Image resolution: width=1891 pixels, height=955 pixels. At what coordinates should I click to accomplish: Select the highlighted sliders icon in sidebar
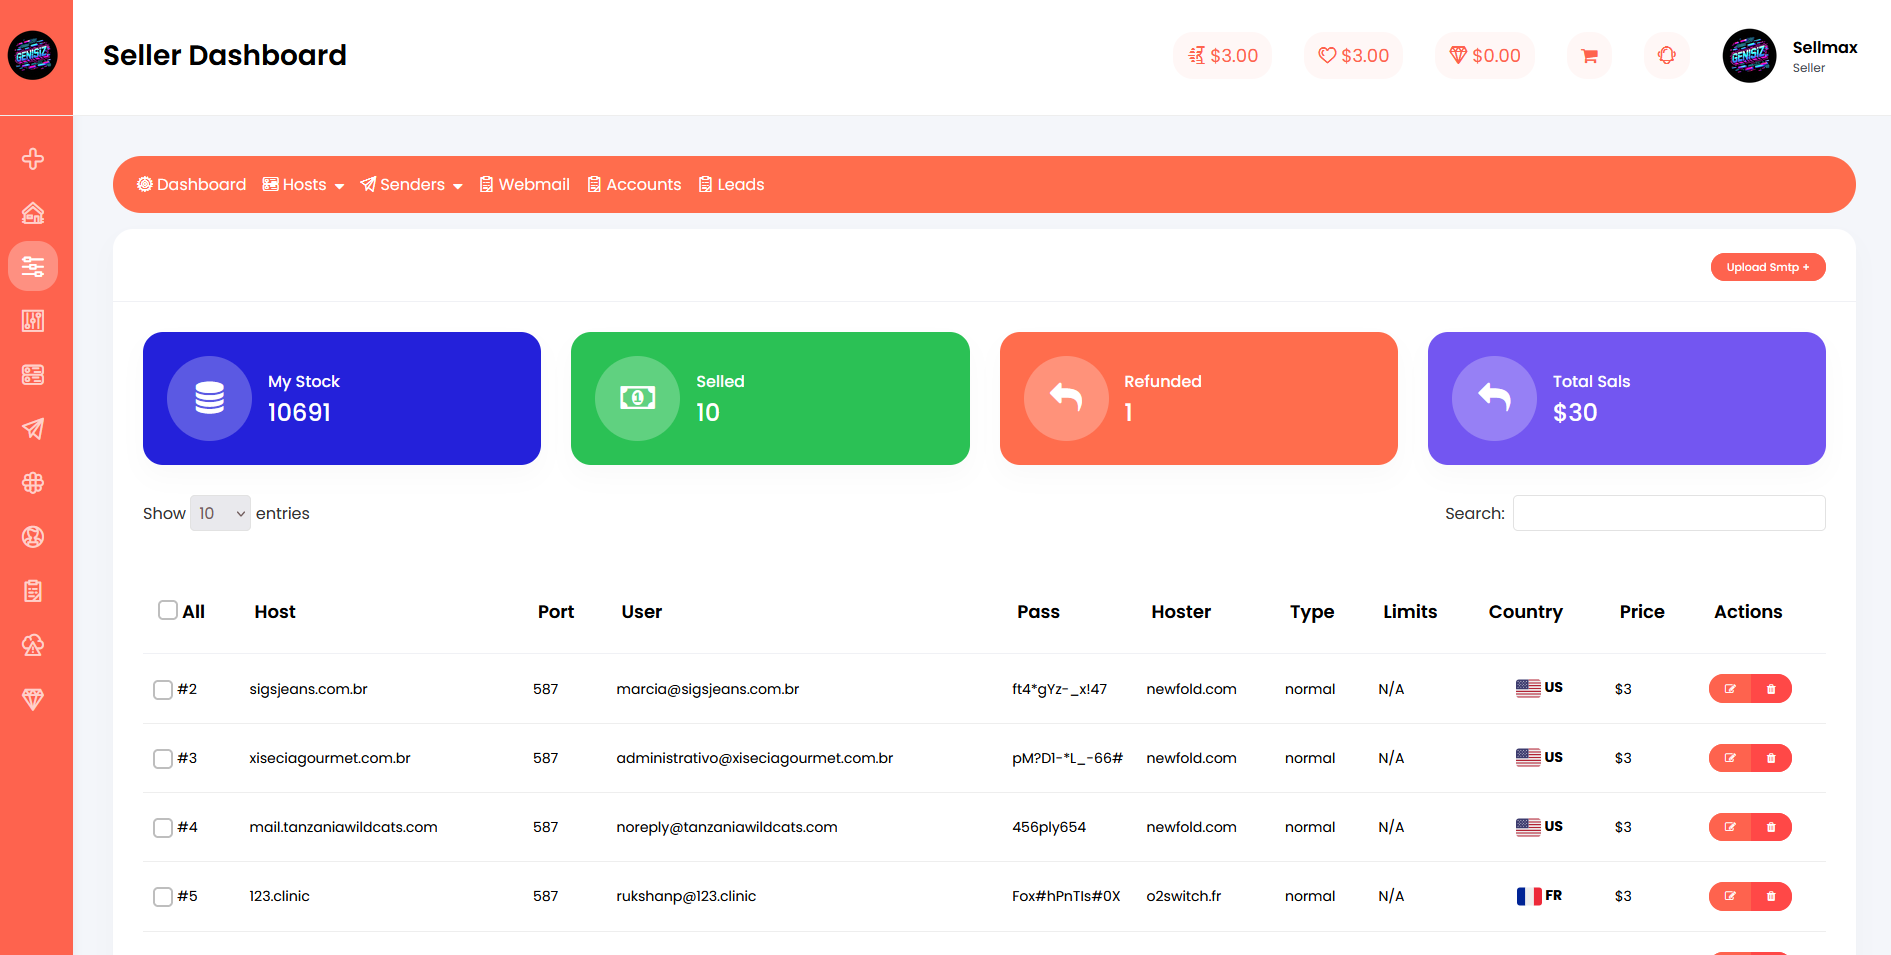coord(33,266)
